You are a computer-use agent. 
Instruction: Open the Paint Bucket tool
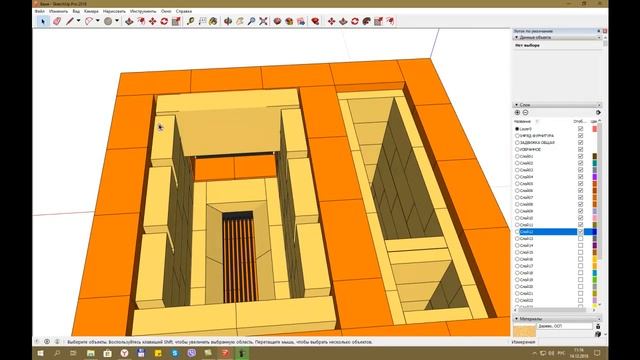click(213, 21)
